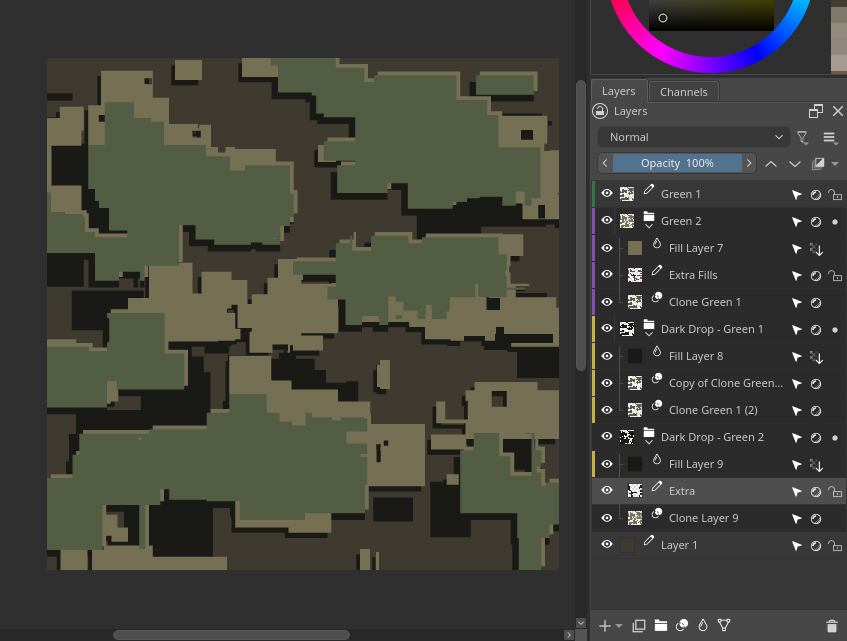Image resolution: width=847 pixels, height=641 pixels.
Task: Toggle visibility of Fill Layer 8
Action: 606,356
